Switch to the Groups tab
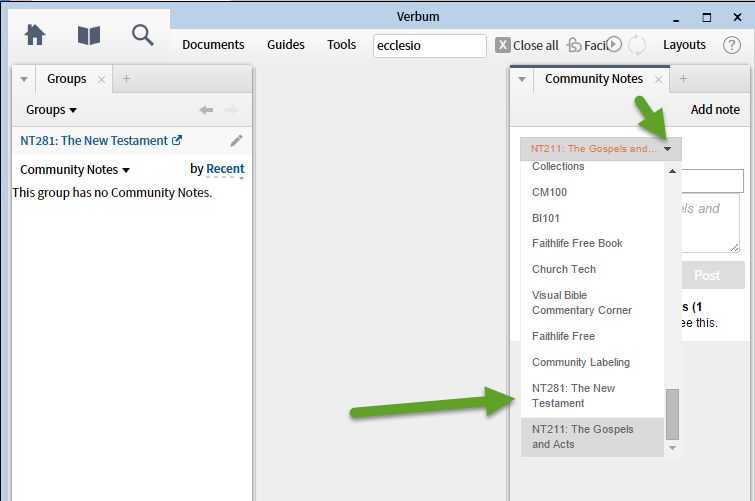755x501 pixels. click(x=66, y=79)
